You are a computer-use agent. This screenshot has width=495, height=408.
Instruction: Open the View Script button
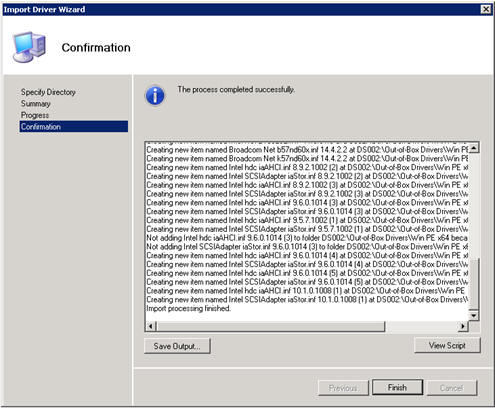click(x=447, y=345)
